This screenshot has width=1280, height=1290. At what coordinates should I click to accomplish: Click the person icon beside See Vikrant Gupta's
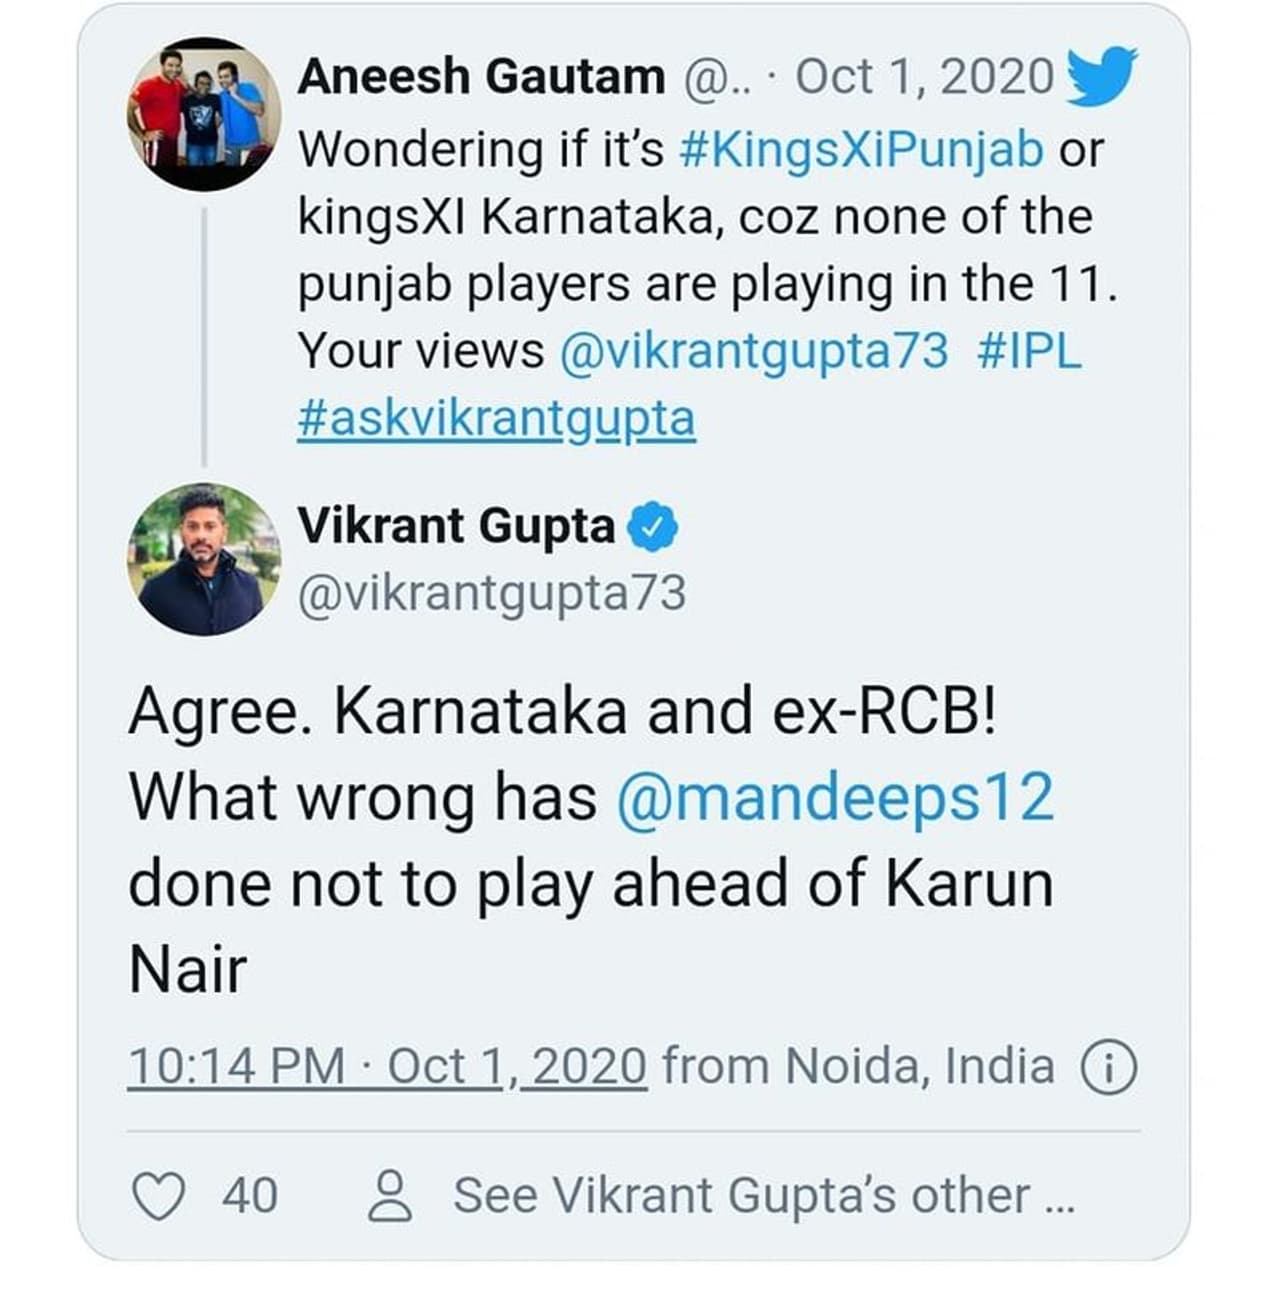pos(390,1197)
